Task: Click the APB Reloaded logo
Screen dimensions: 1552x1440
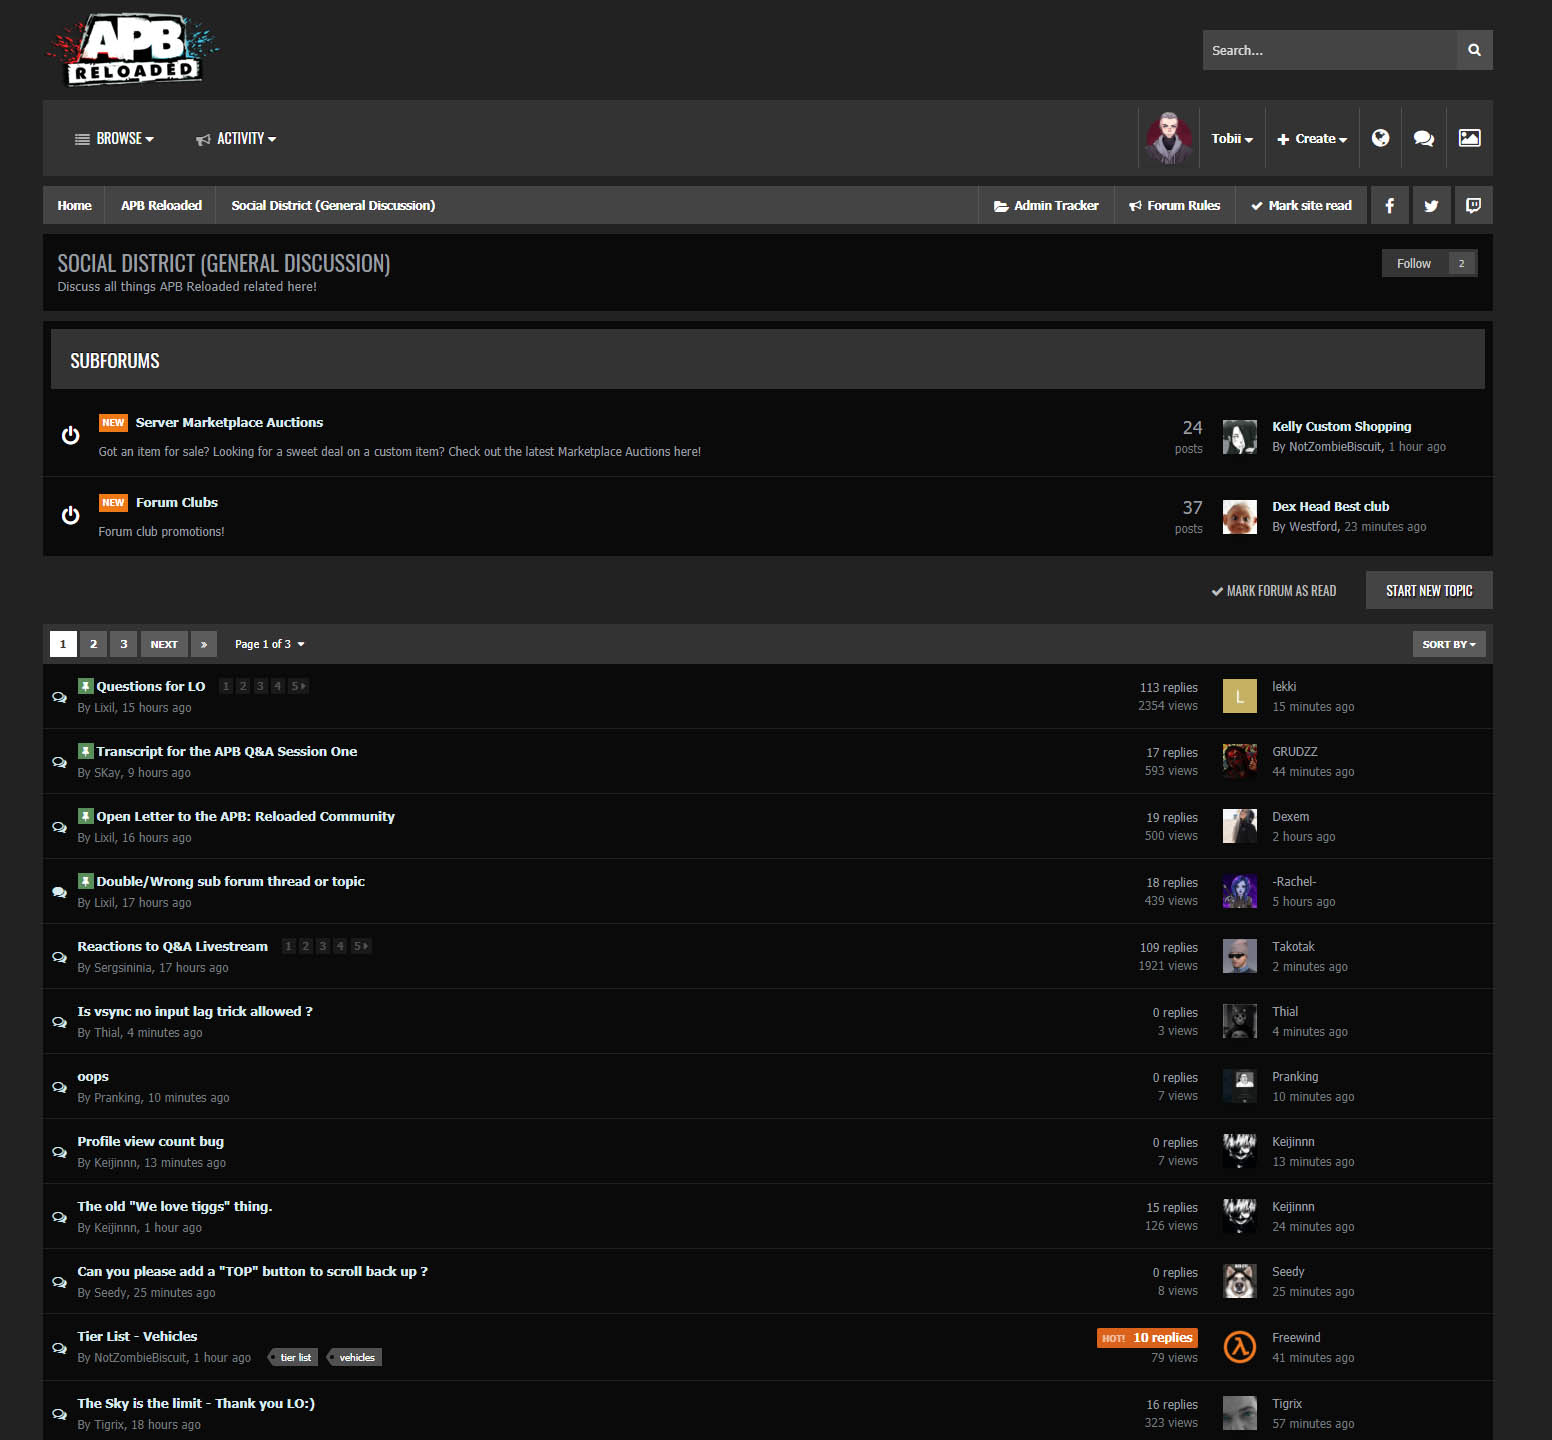Action: (x=132, y=49)
